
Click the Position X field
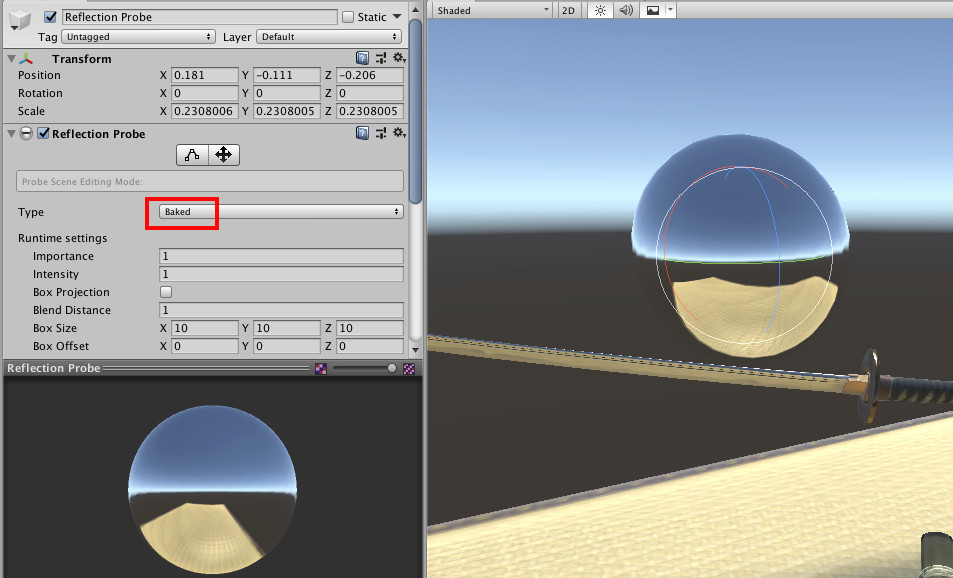205,75
